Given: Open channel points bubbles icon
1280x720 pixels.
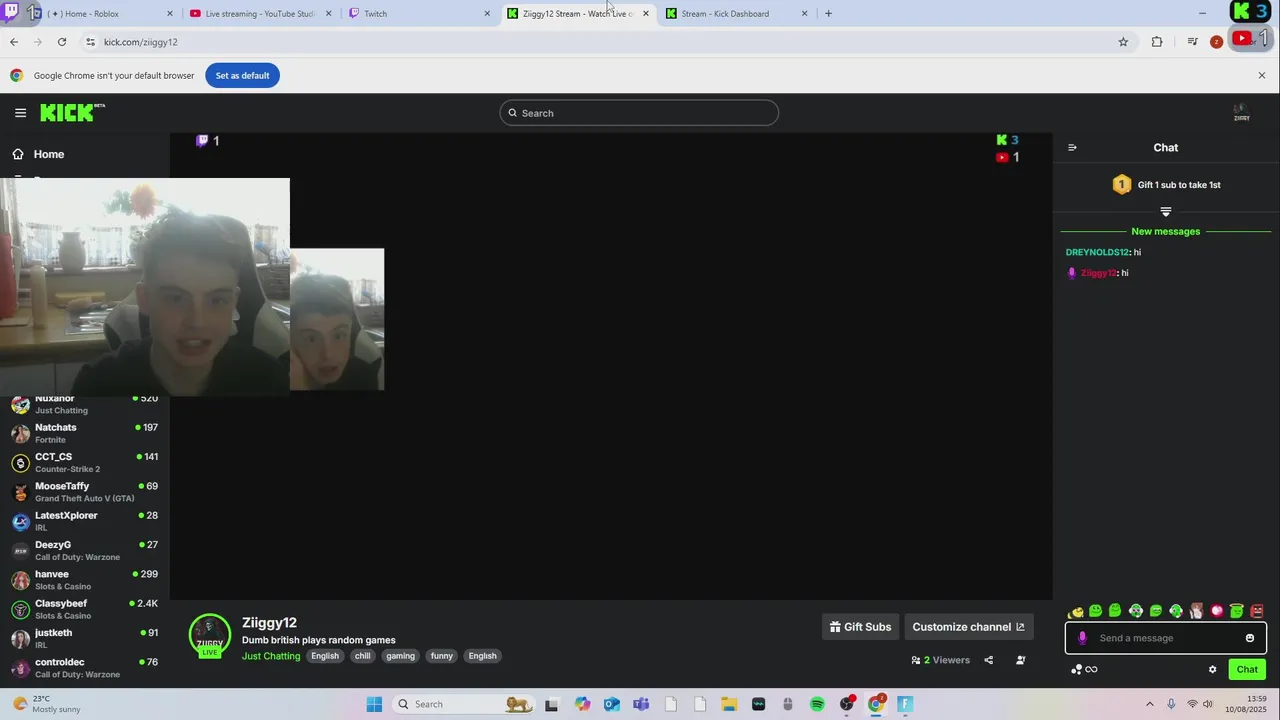Looking at the screenshot, I should pyautogui.click(x=1077, y=670).
